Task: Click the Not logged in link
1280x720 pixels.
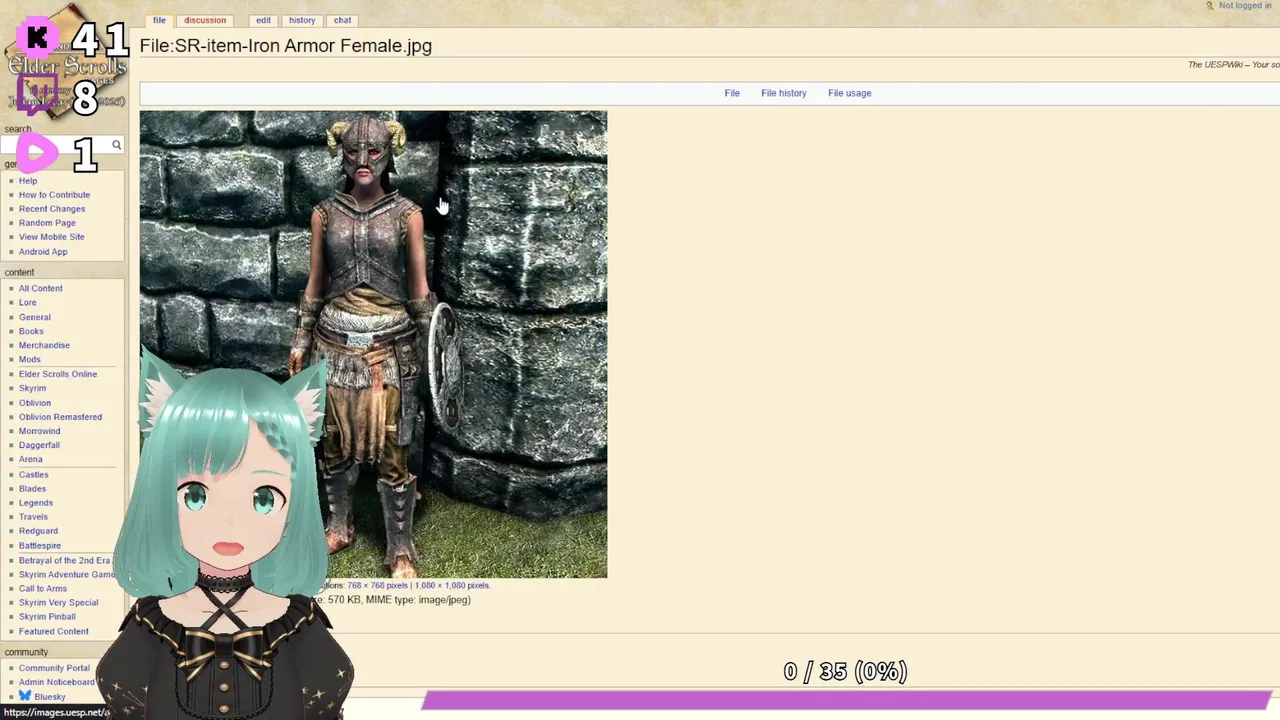Action: click(1245, 6)
